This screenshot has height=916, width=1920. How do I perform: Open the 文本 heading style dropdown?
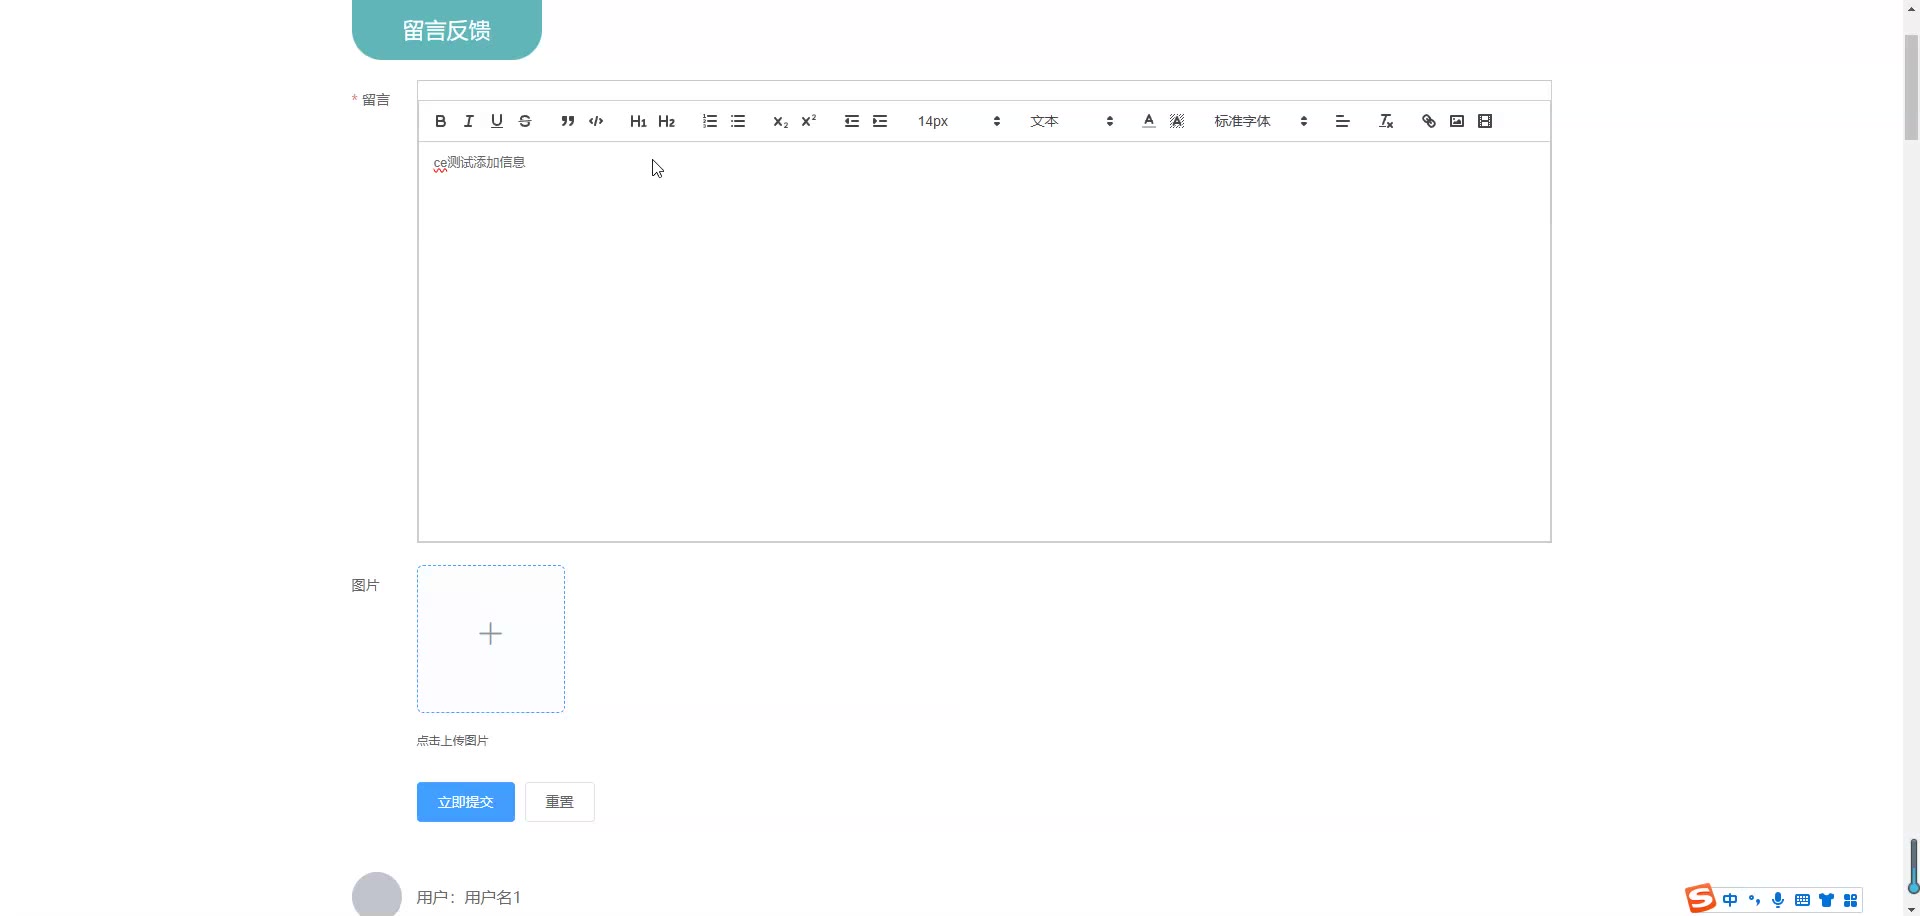1071,121
